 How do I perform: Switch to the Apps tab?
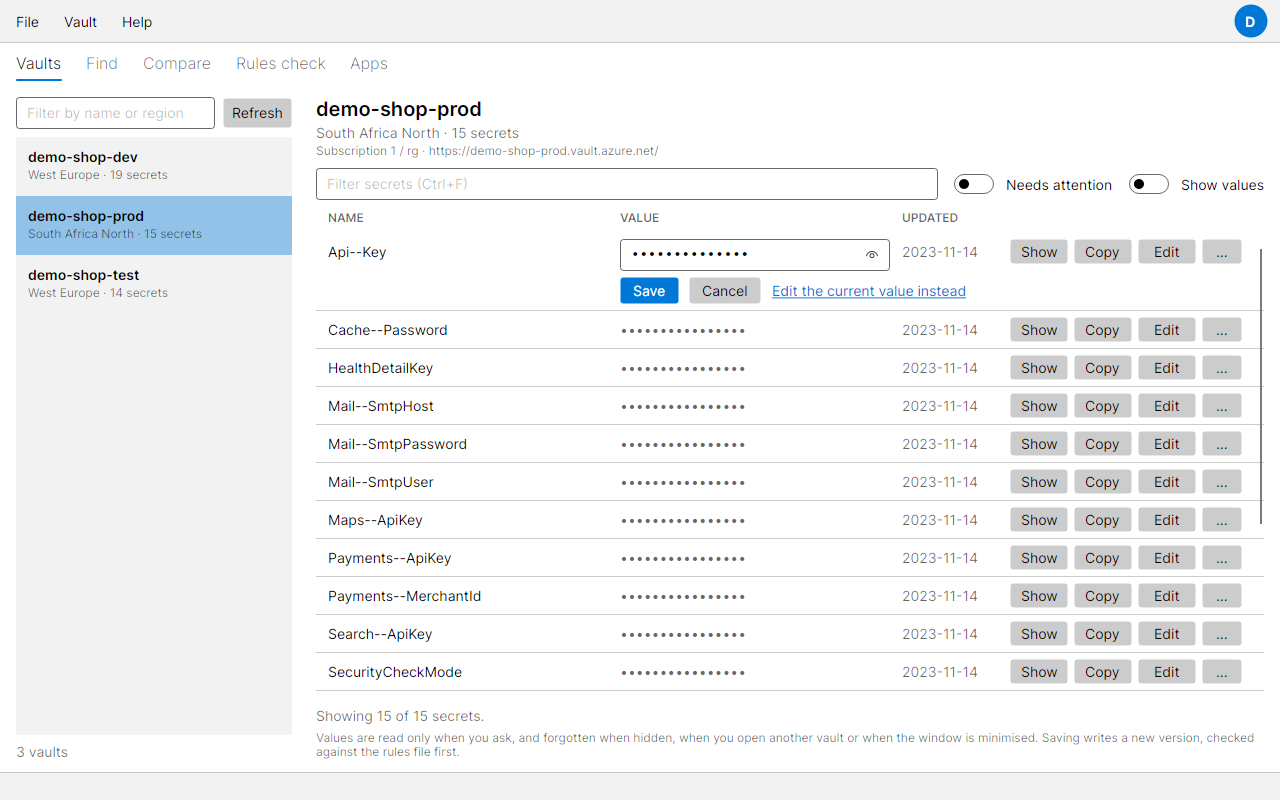tap(369, 63)
